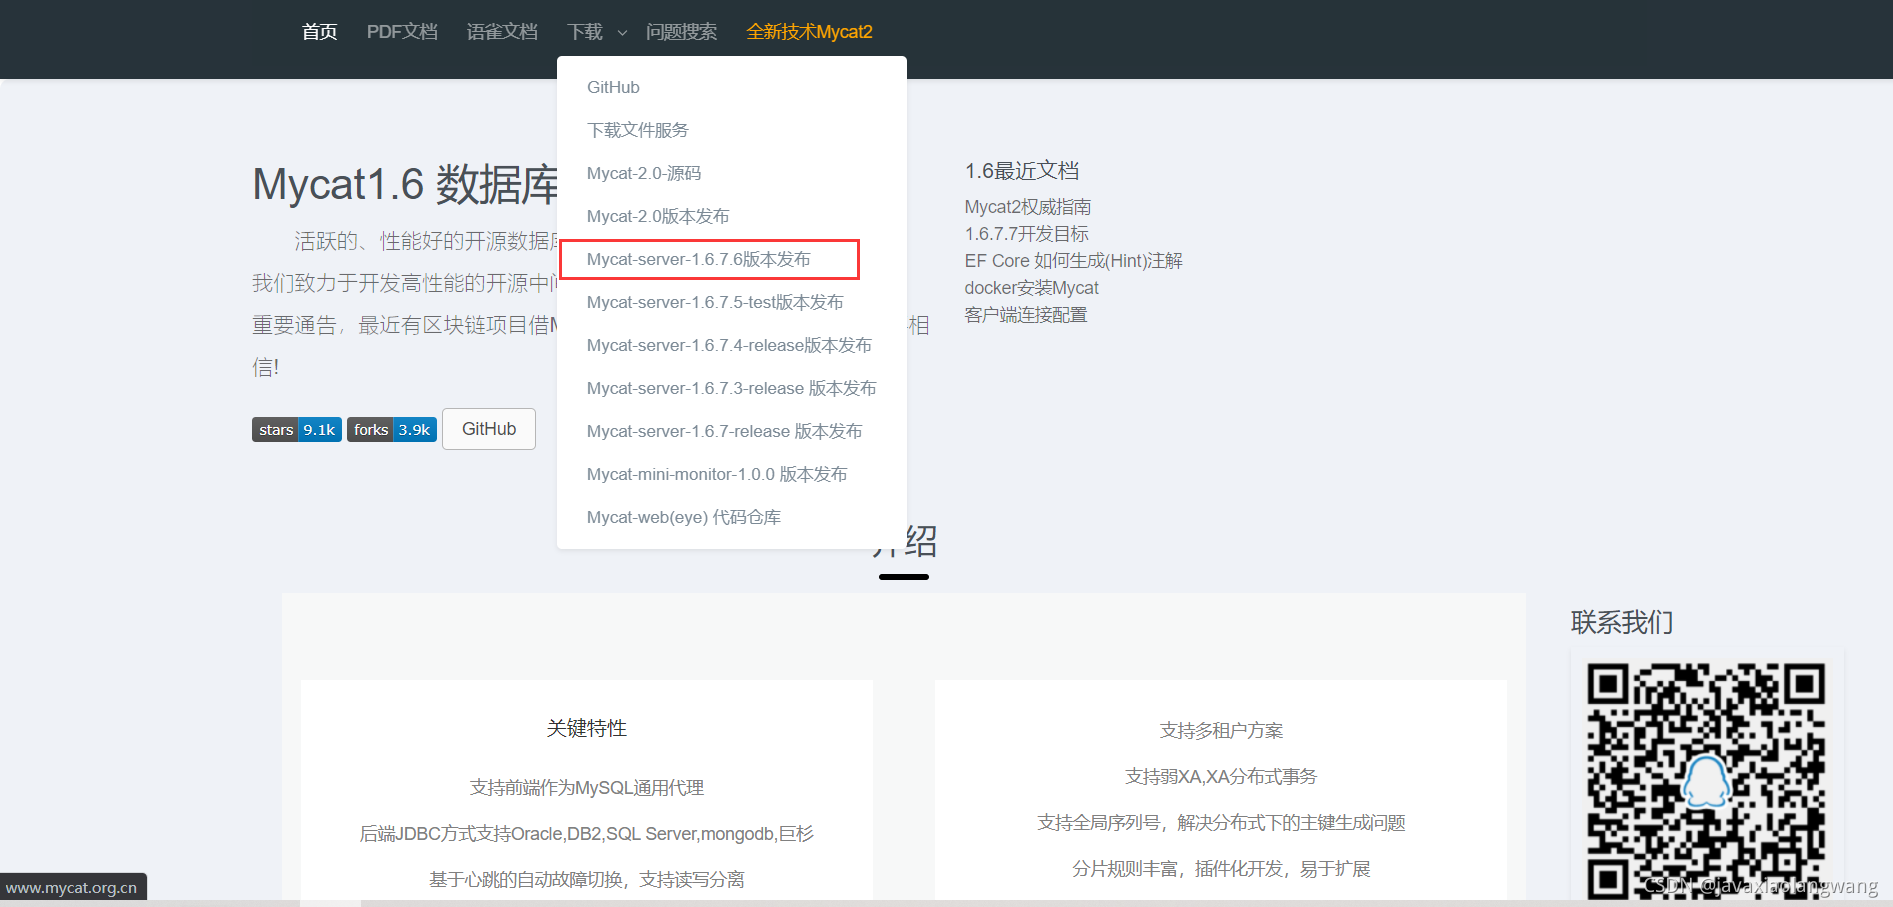This screenshot has height=907, width=1893.
Task: Open the PDF文档 nav link
Action: [x=402, y=32]
